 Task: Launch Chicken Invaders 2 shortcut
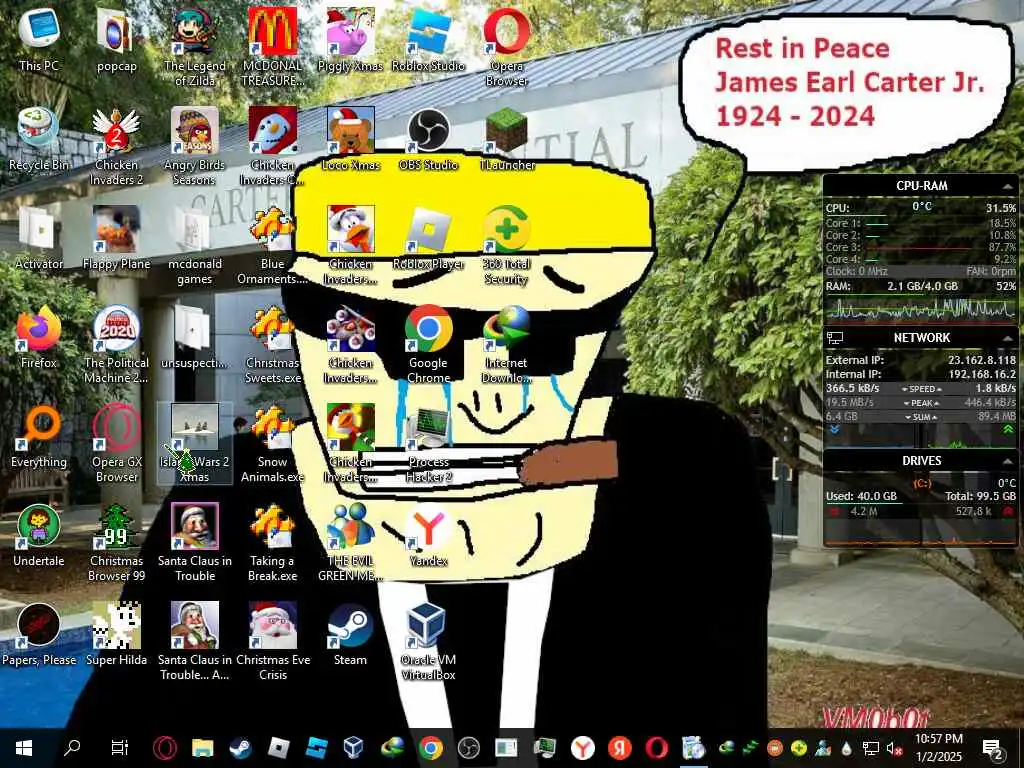click(116, 146)
